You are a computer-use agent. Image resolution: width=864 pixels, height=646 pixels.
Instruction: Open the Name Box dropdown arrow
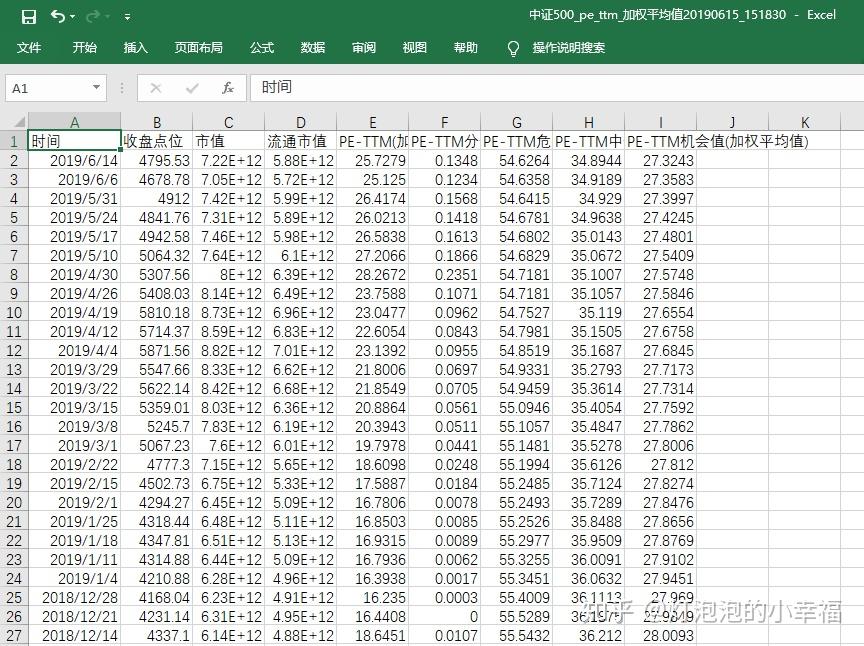[96, 87]
